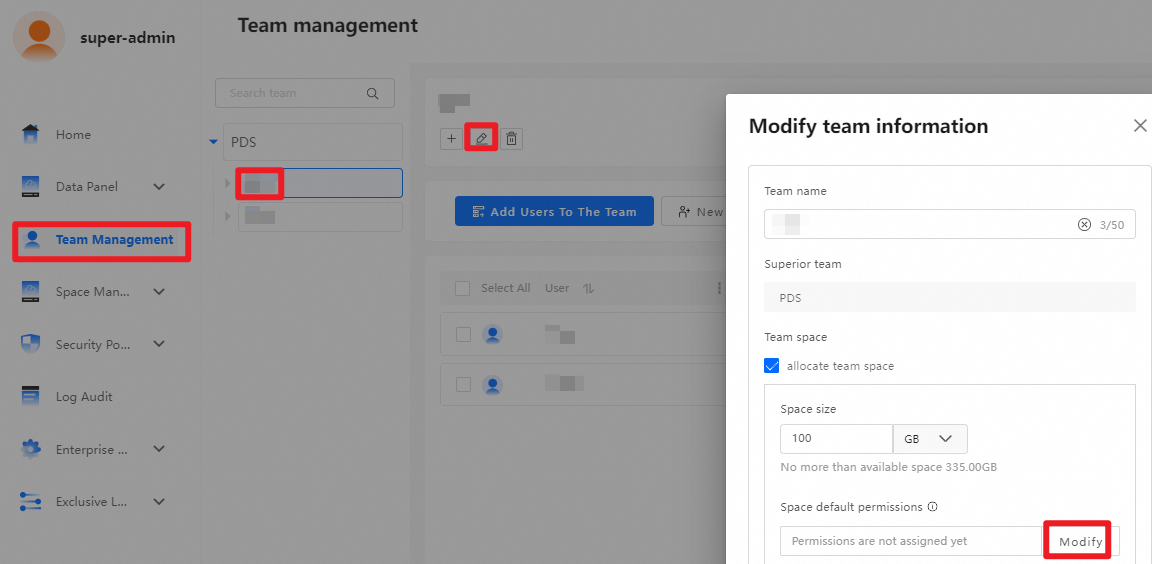Click Add Users To The Team button
Screen dimensions: 1152x564
tap(555, 212)
